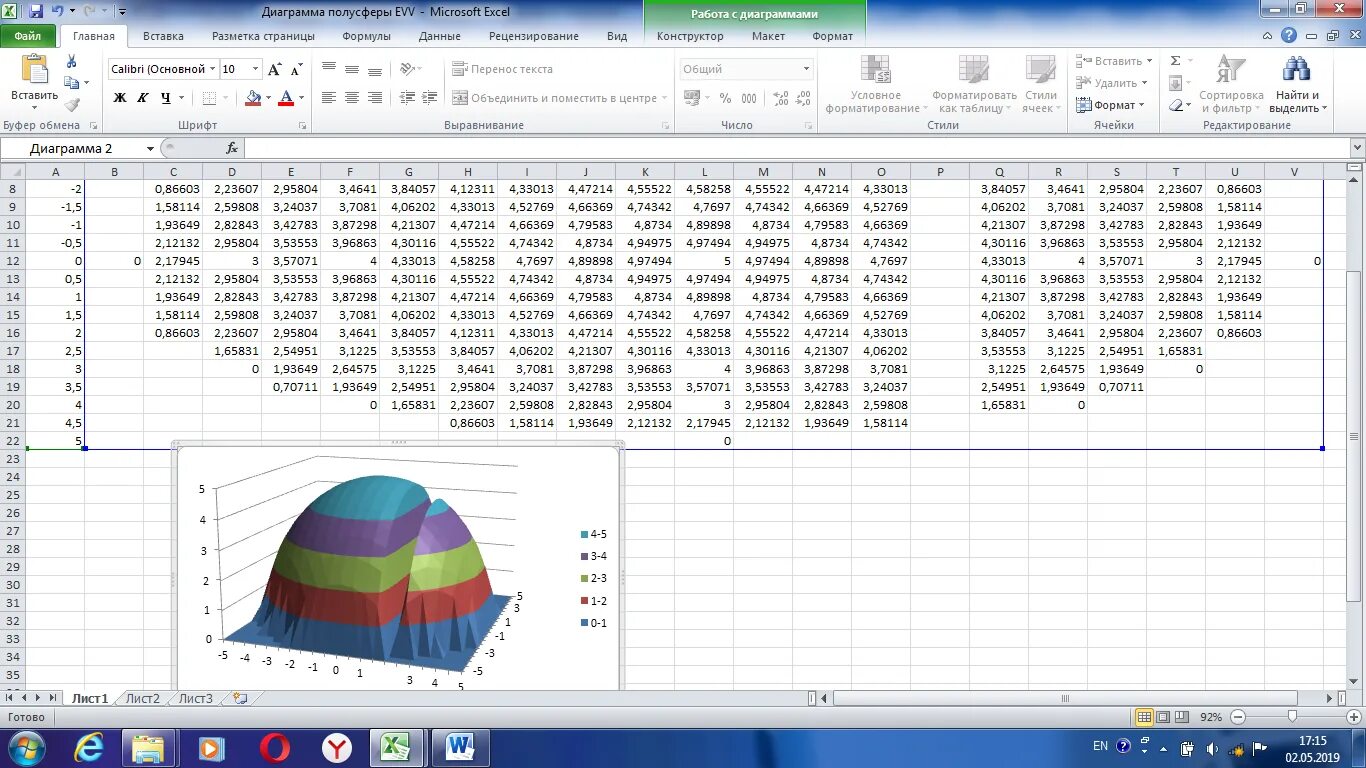Open the Формат cells dropdown
The image size is (1366, 768).
pyautogui.click(x=1112, y=105)
